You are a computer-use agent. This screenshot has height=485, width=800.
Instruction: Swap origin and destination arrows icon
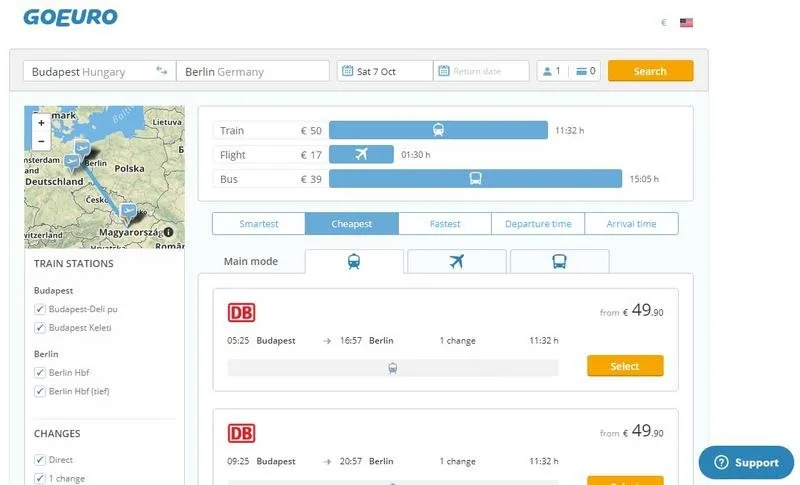pos(162,71)
